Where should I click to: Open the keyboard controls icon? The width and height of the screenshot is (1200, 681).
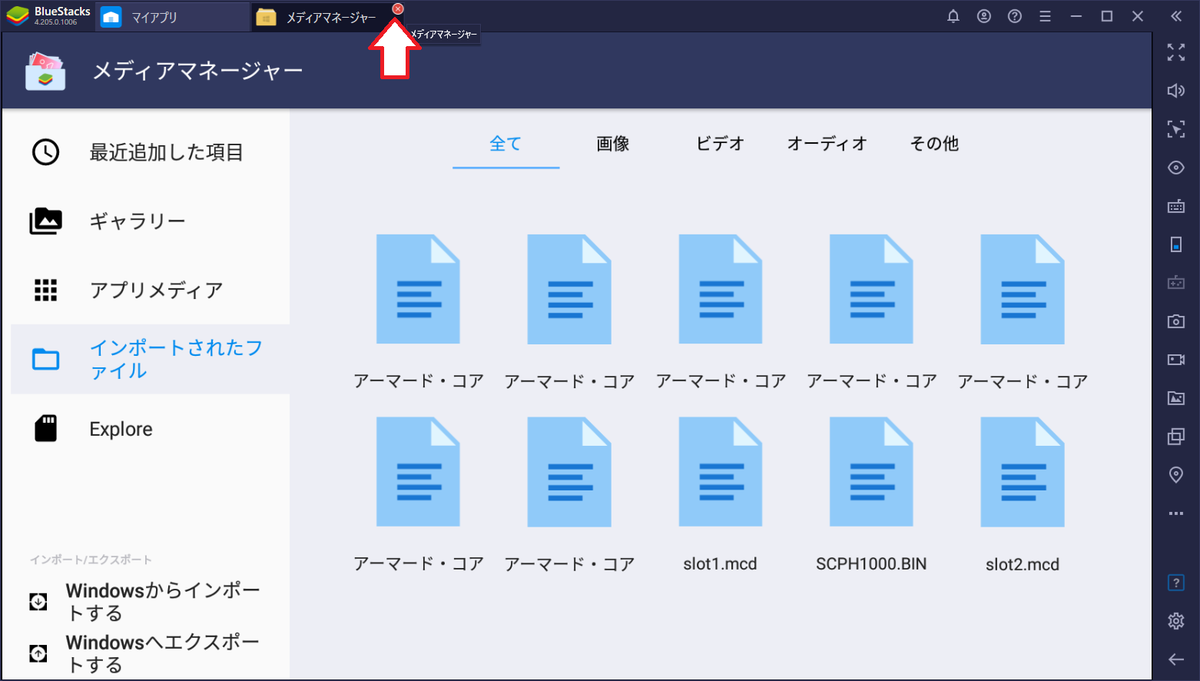[1176, 206]
